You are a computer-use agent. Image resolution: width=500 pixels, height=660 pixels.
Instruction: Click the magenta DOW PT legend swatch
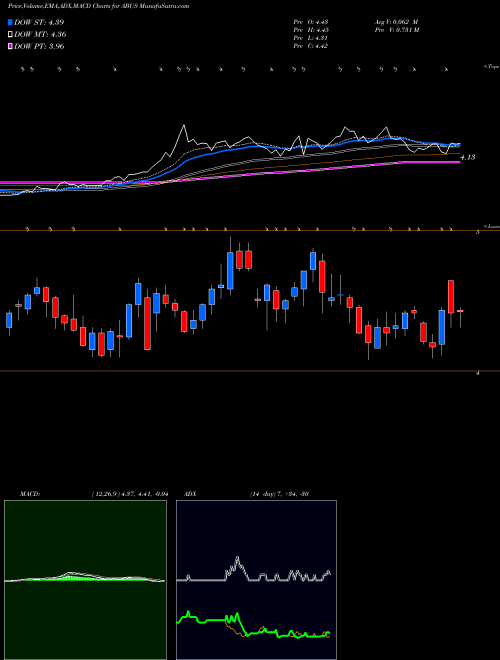(x=10, y=46)
